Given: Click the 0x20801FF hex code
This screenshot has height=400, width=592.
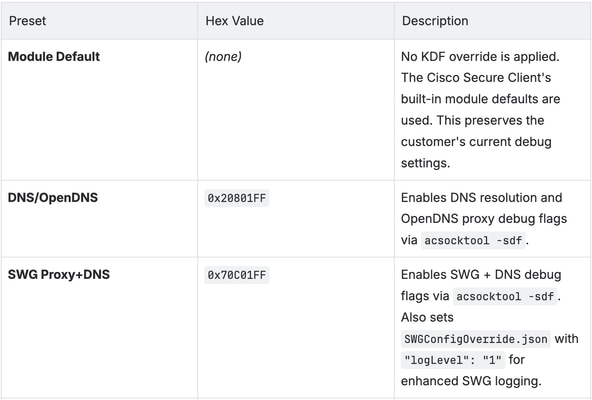Looking at the screenshot, I should [x=237, y=198].
